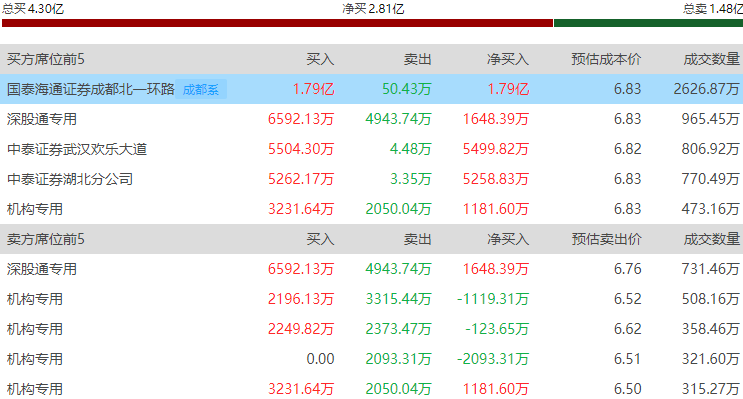
Task: Click the 预估成本价 column header
Action: click(x=606, y=59)
